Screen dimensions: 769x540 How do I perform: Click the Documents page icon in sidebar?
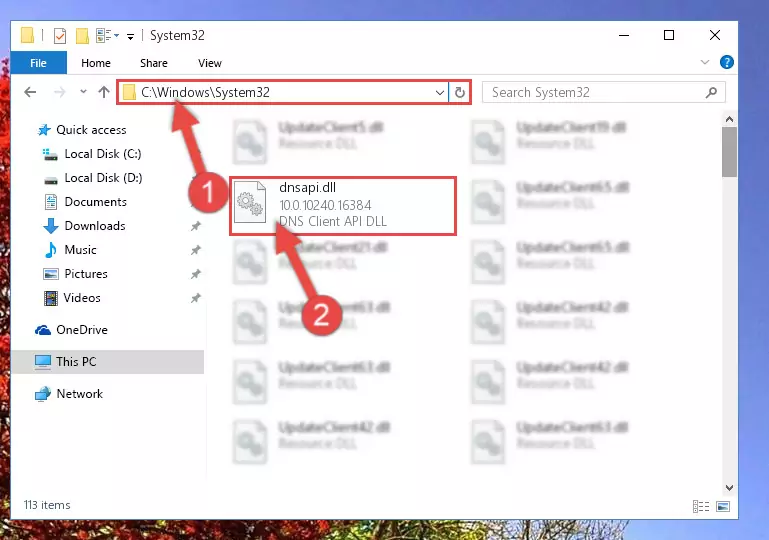pos(51,202)
